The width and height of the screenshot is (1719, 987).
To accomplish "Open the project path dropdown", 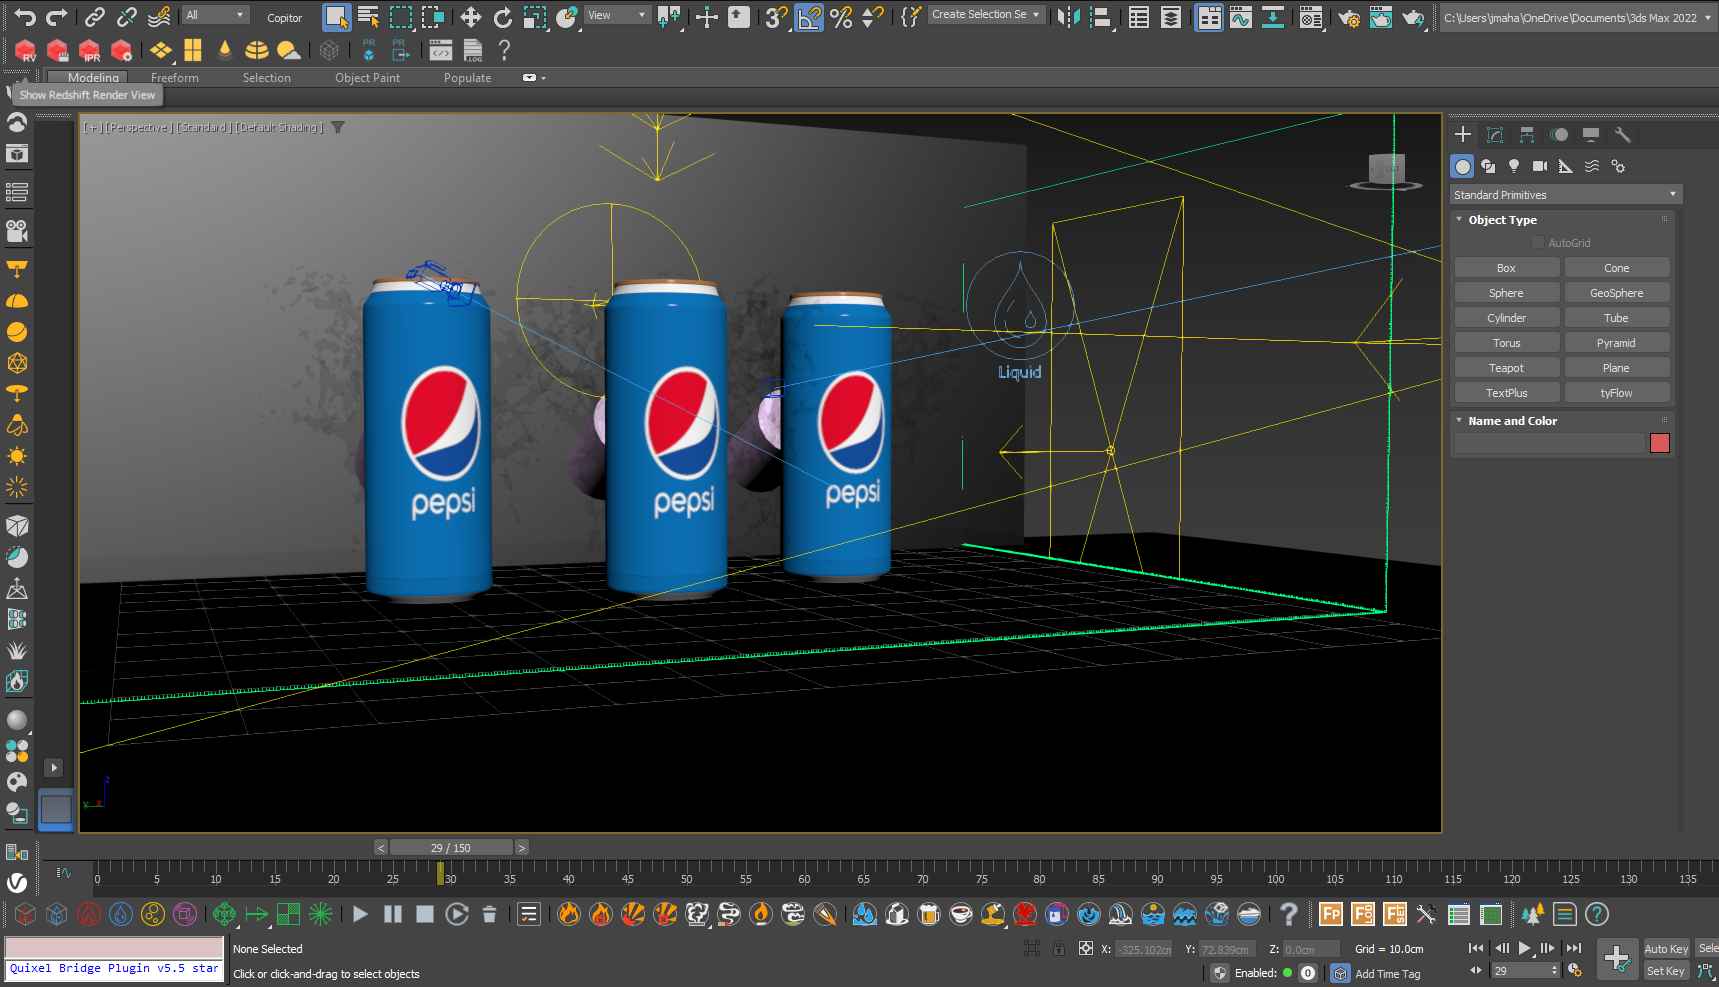I will click(1577, 17).
